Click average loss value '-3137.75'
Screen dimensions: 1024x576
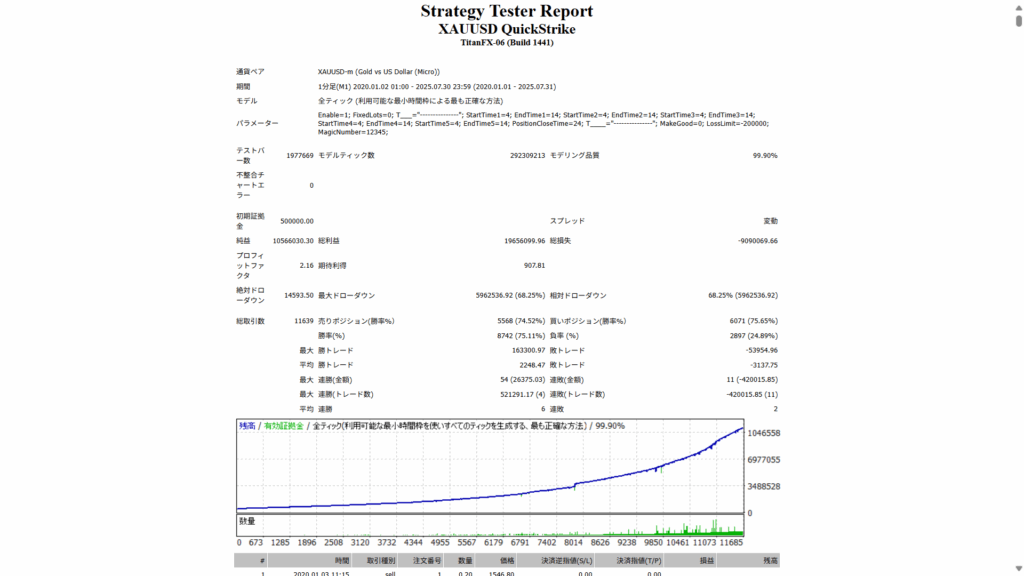[763, 365]
